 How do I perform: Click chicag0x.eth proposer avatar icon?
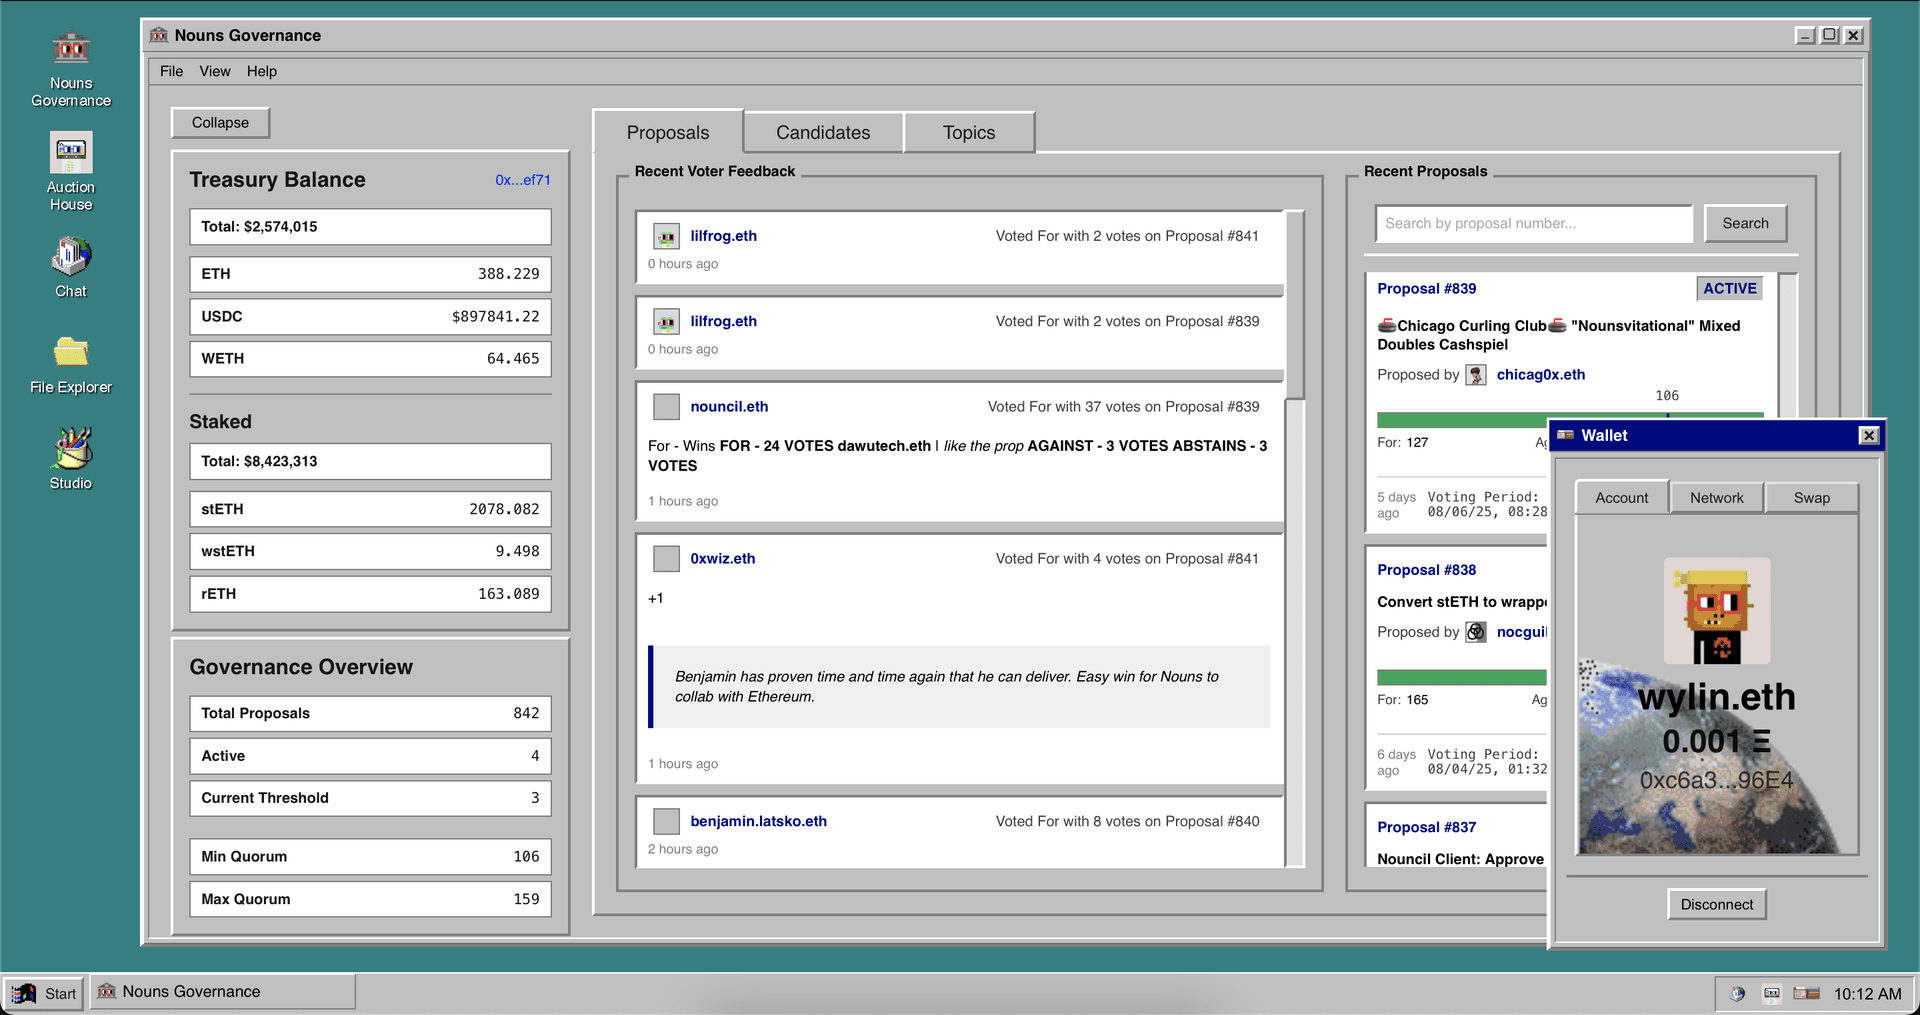pyautogui.click(x=1476, y=375)
